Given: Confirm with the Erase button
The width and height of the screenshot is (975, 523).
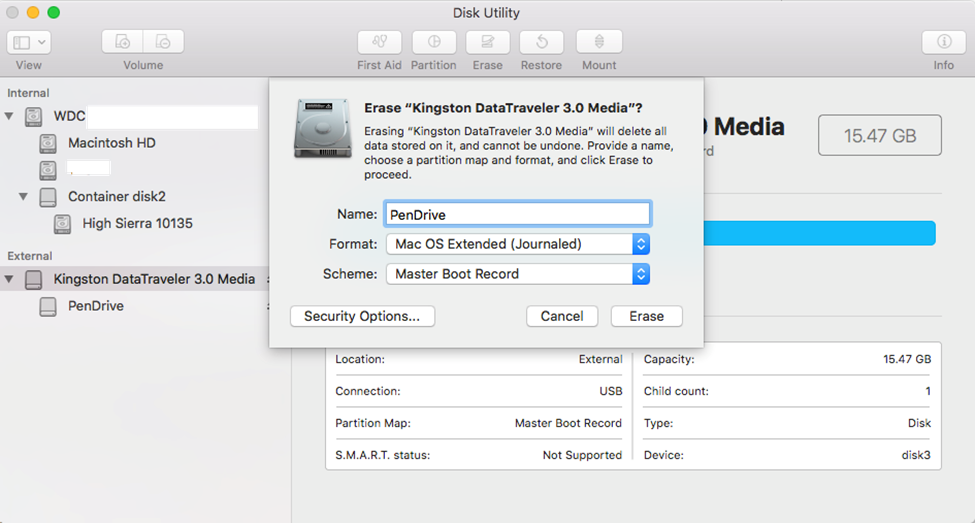Looking at the screenshot, I should (x=647, y=316).
